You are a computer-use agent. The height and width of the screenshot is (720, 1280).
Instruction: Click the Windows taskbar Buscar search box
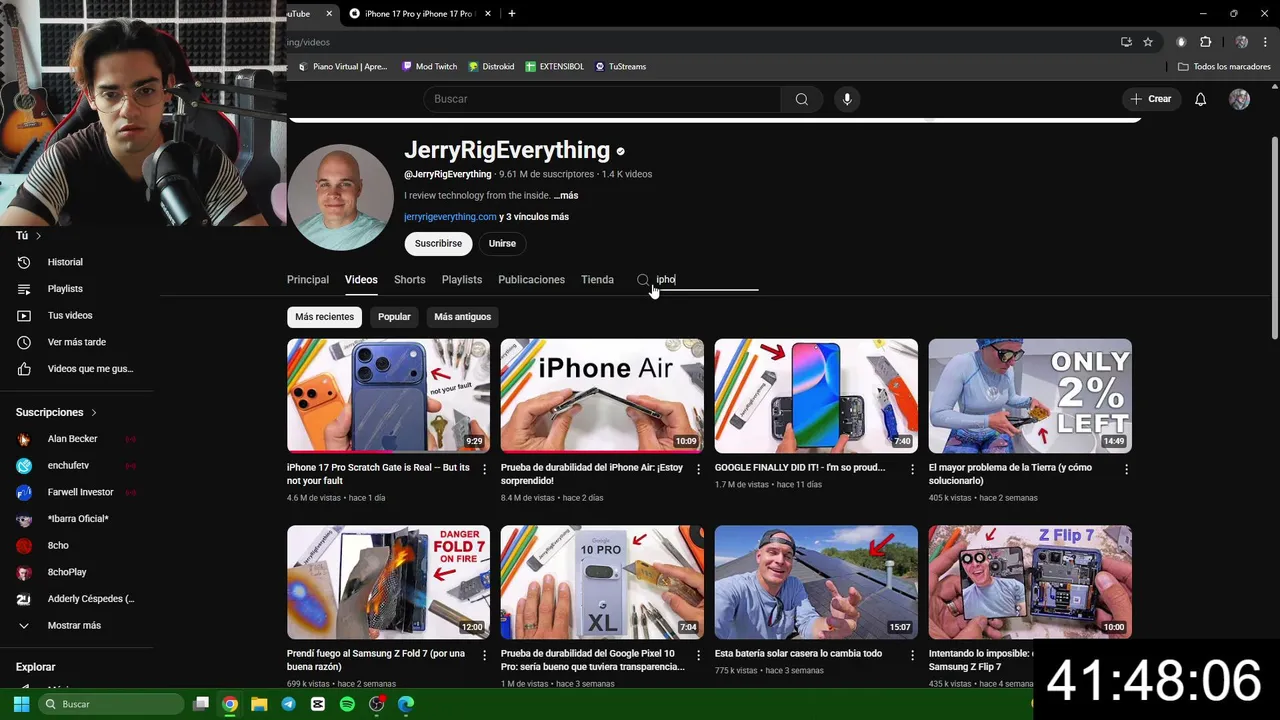click(x=111, y=704)
